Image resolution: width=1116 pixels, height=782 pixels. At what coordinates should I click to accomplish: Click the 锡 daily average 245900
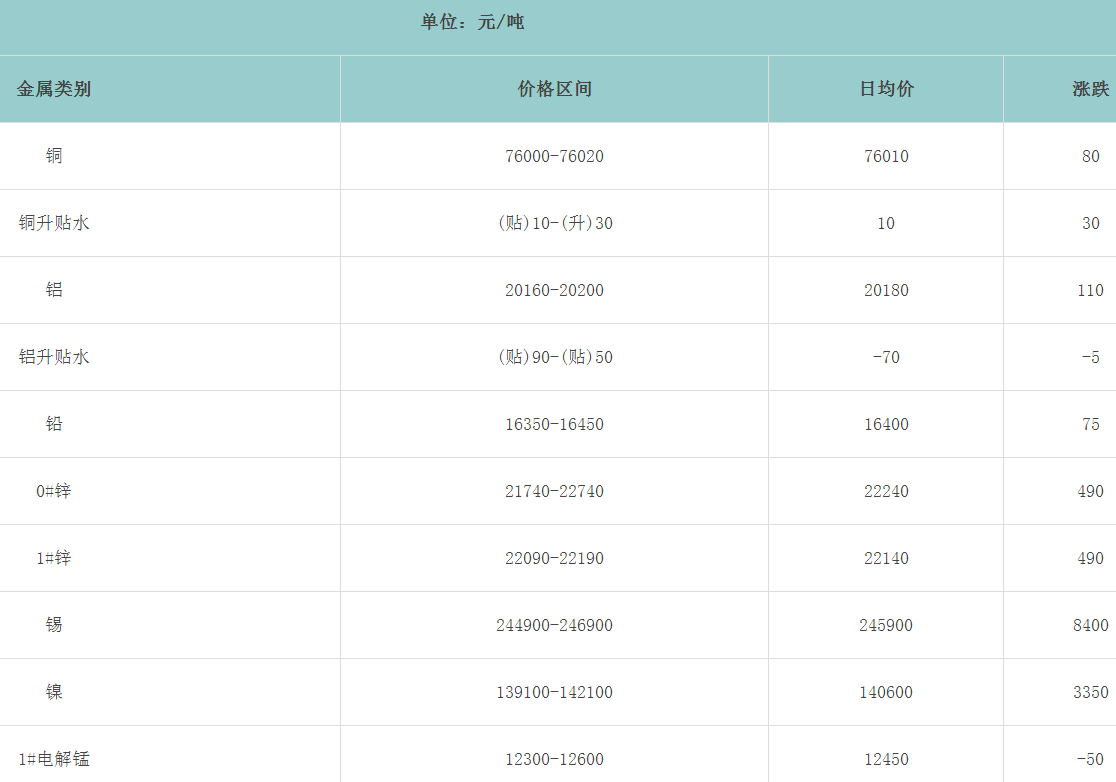[x=886, y=625]
